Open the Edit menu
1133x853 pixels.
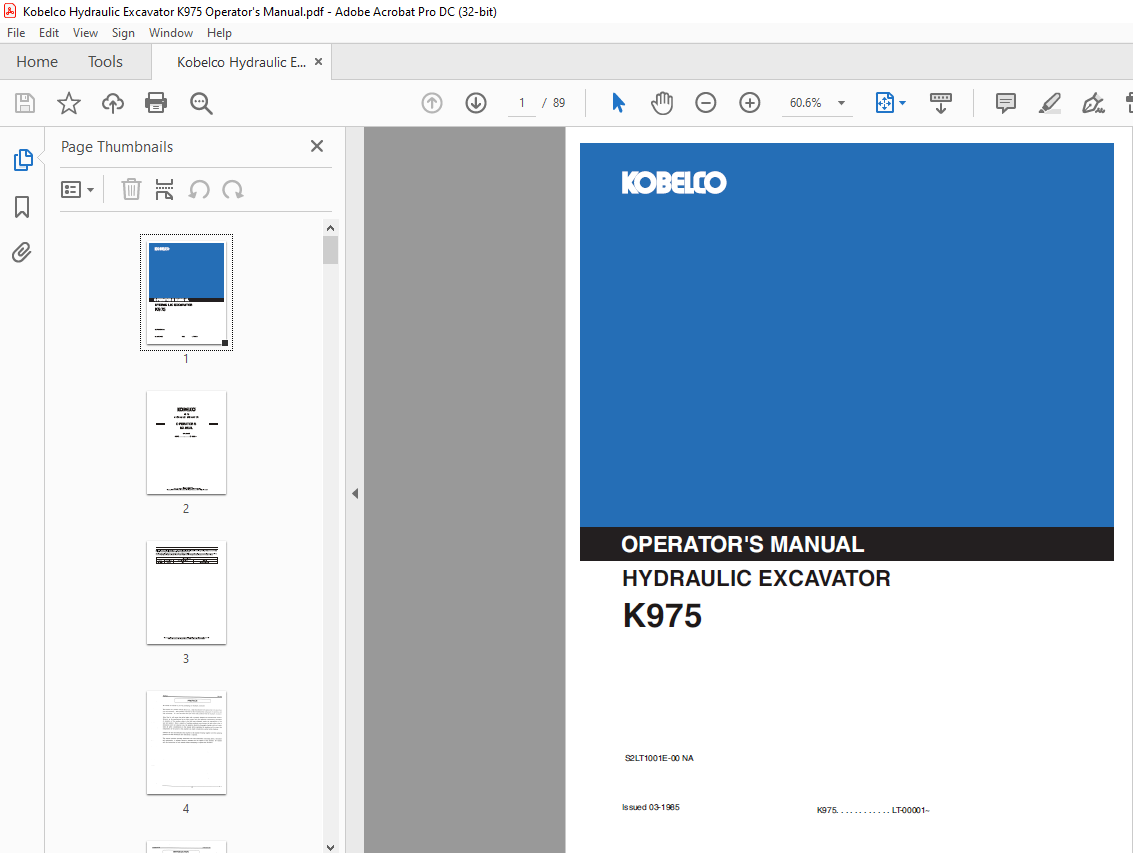pyautogui.click(x=48, y=33)
